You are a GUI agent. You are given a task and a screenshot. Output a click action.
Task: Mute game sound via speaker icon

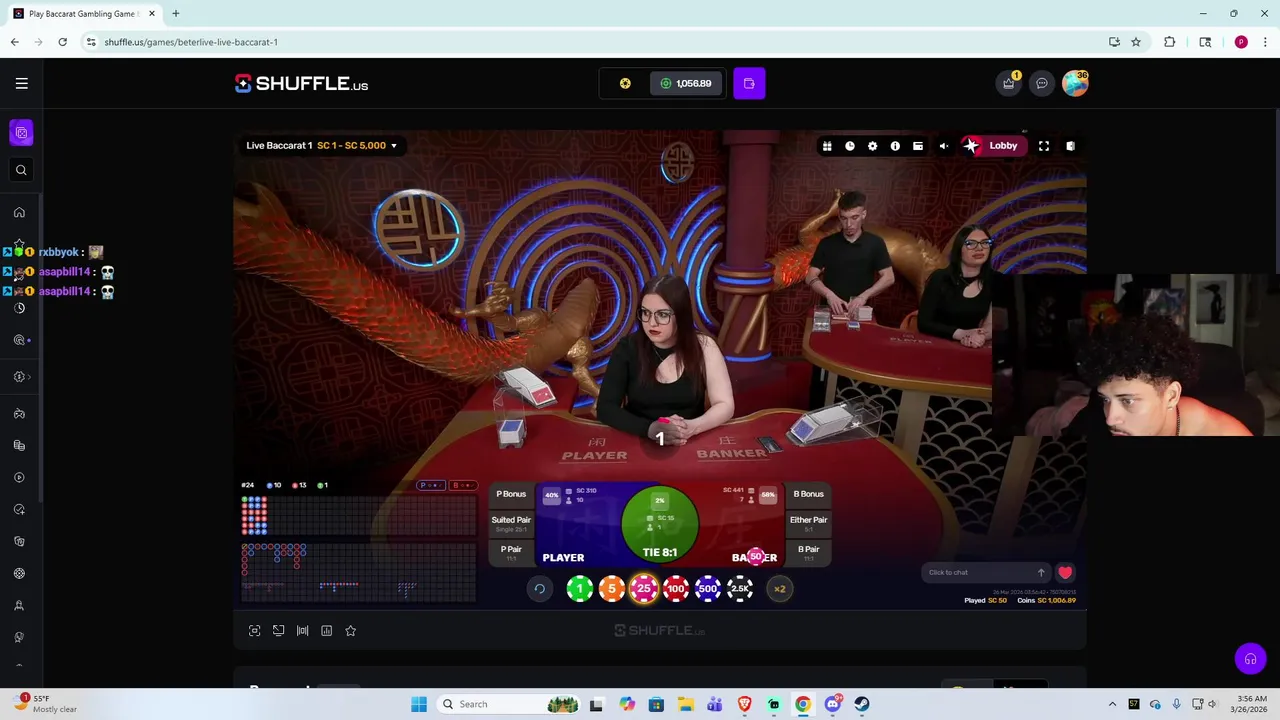point(943,146)
